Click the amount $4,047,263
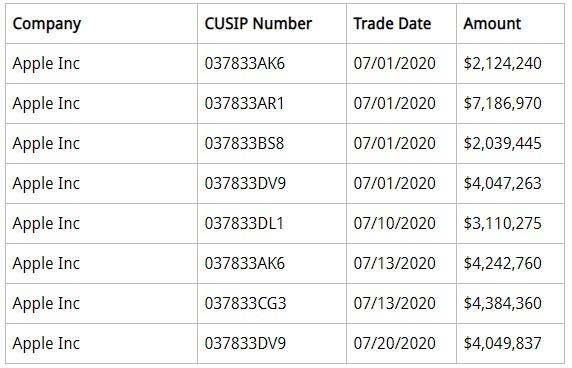This screenshot has width=572, height=368. click(502, 183)
